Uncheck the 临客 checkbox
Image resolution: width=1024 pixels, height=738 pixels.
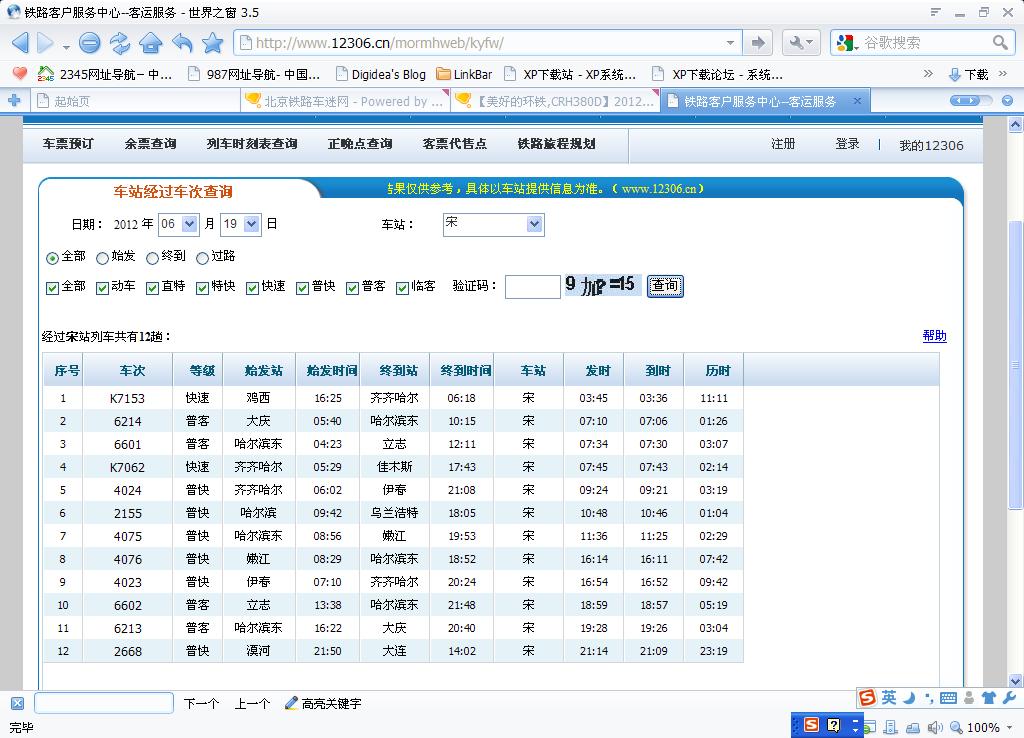click(402, 288)
